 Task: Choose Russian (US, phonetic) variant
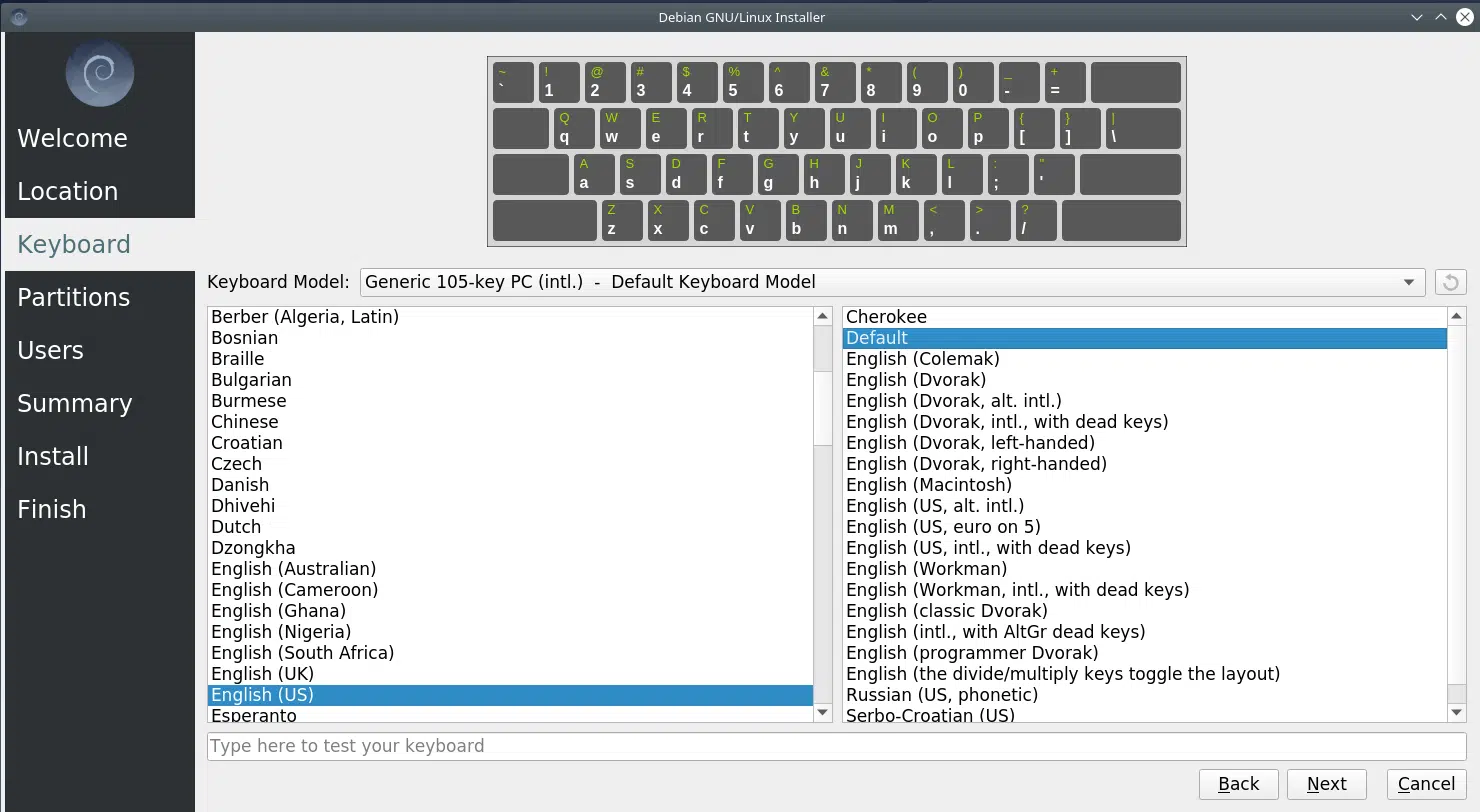pyautogui.click(x=1145, y=695)
